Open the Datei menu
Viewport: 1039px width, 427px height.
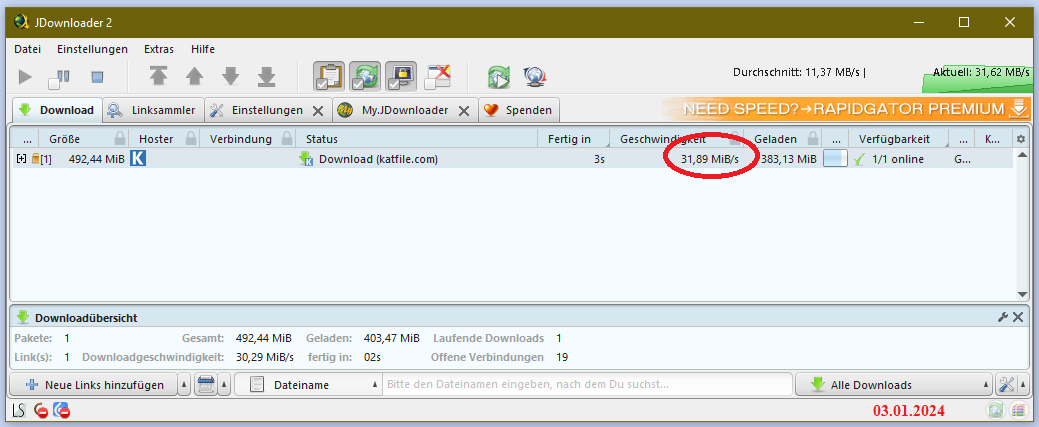(27, 49)
